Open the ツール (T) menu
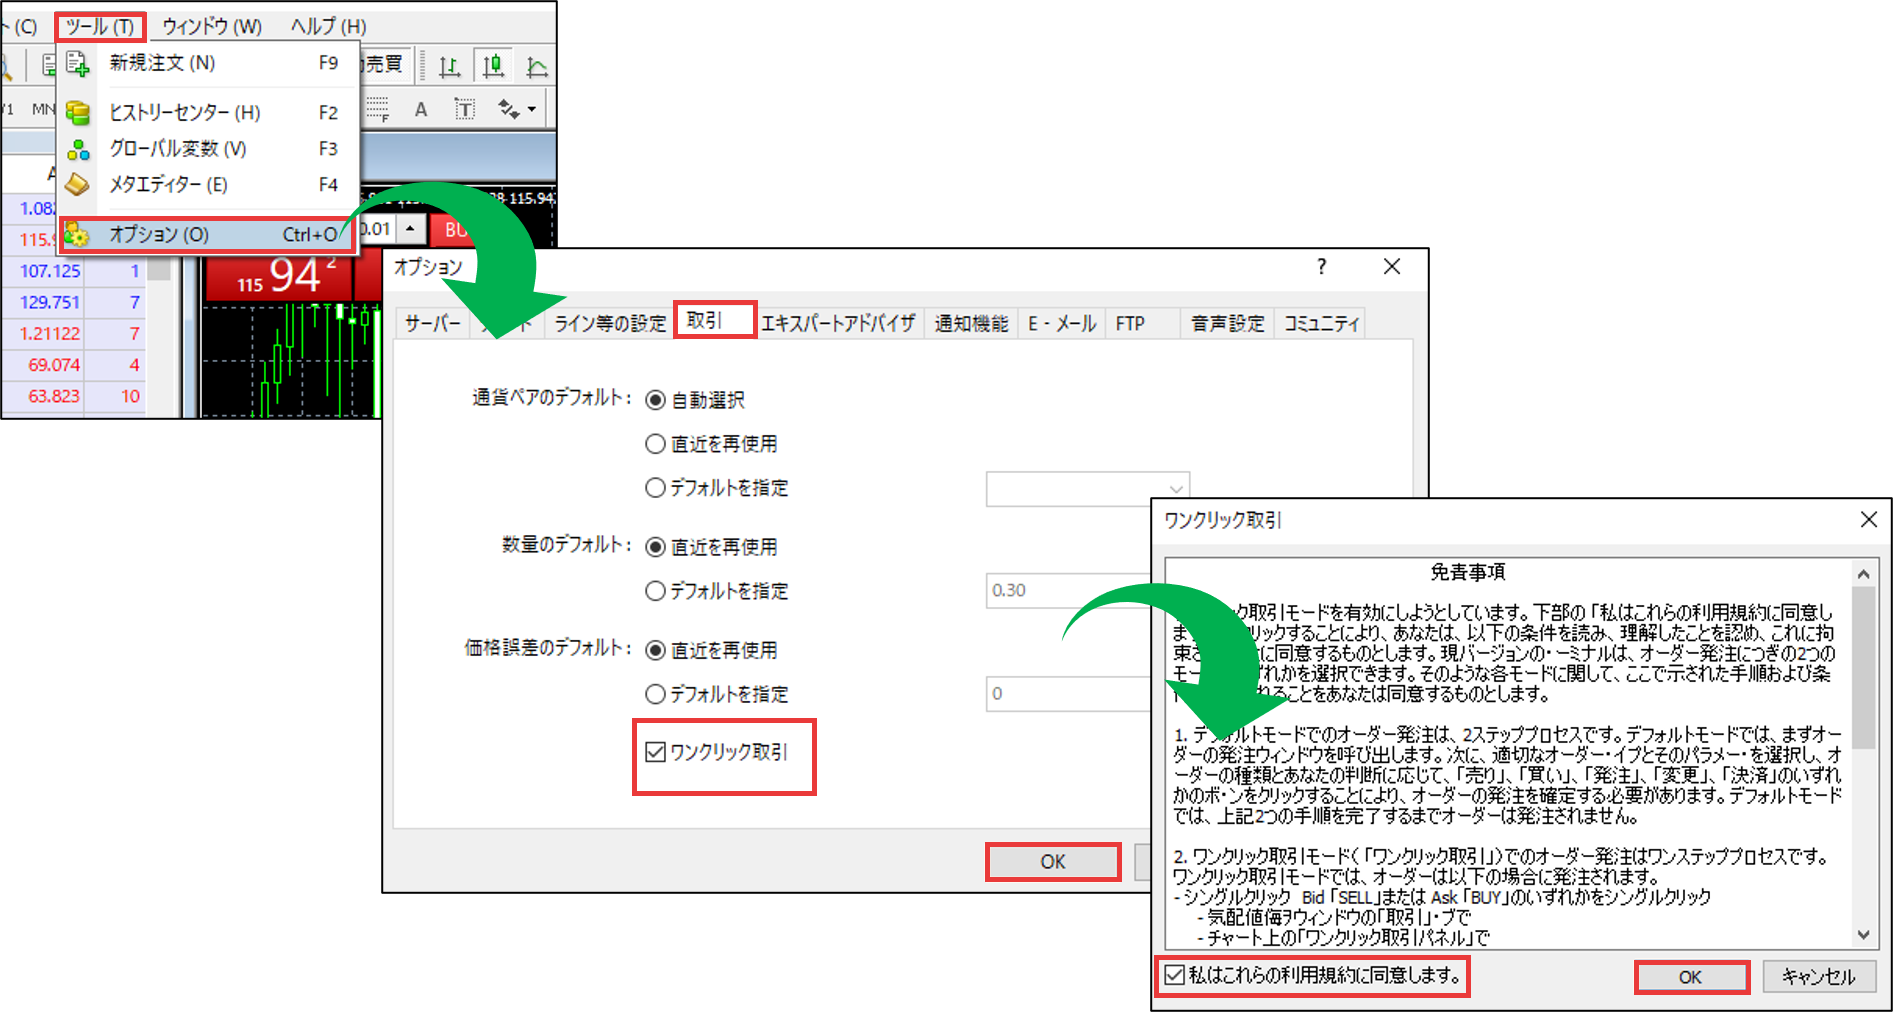The image size is (1893, 1012). [100, 26]
